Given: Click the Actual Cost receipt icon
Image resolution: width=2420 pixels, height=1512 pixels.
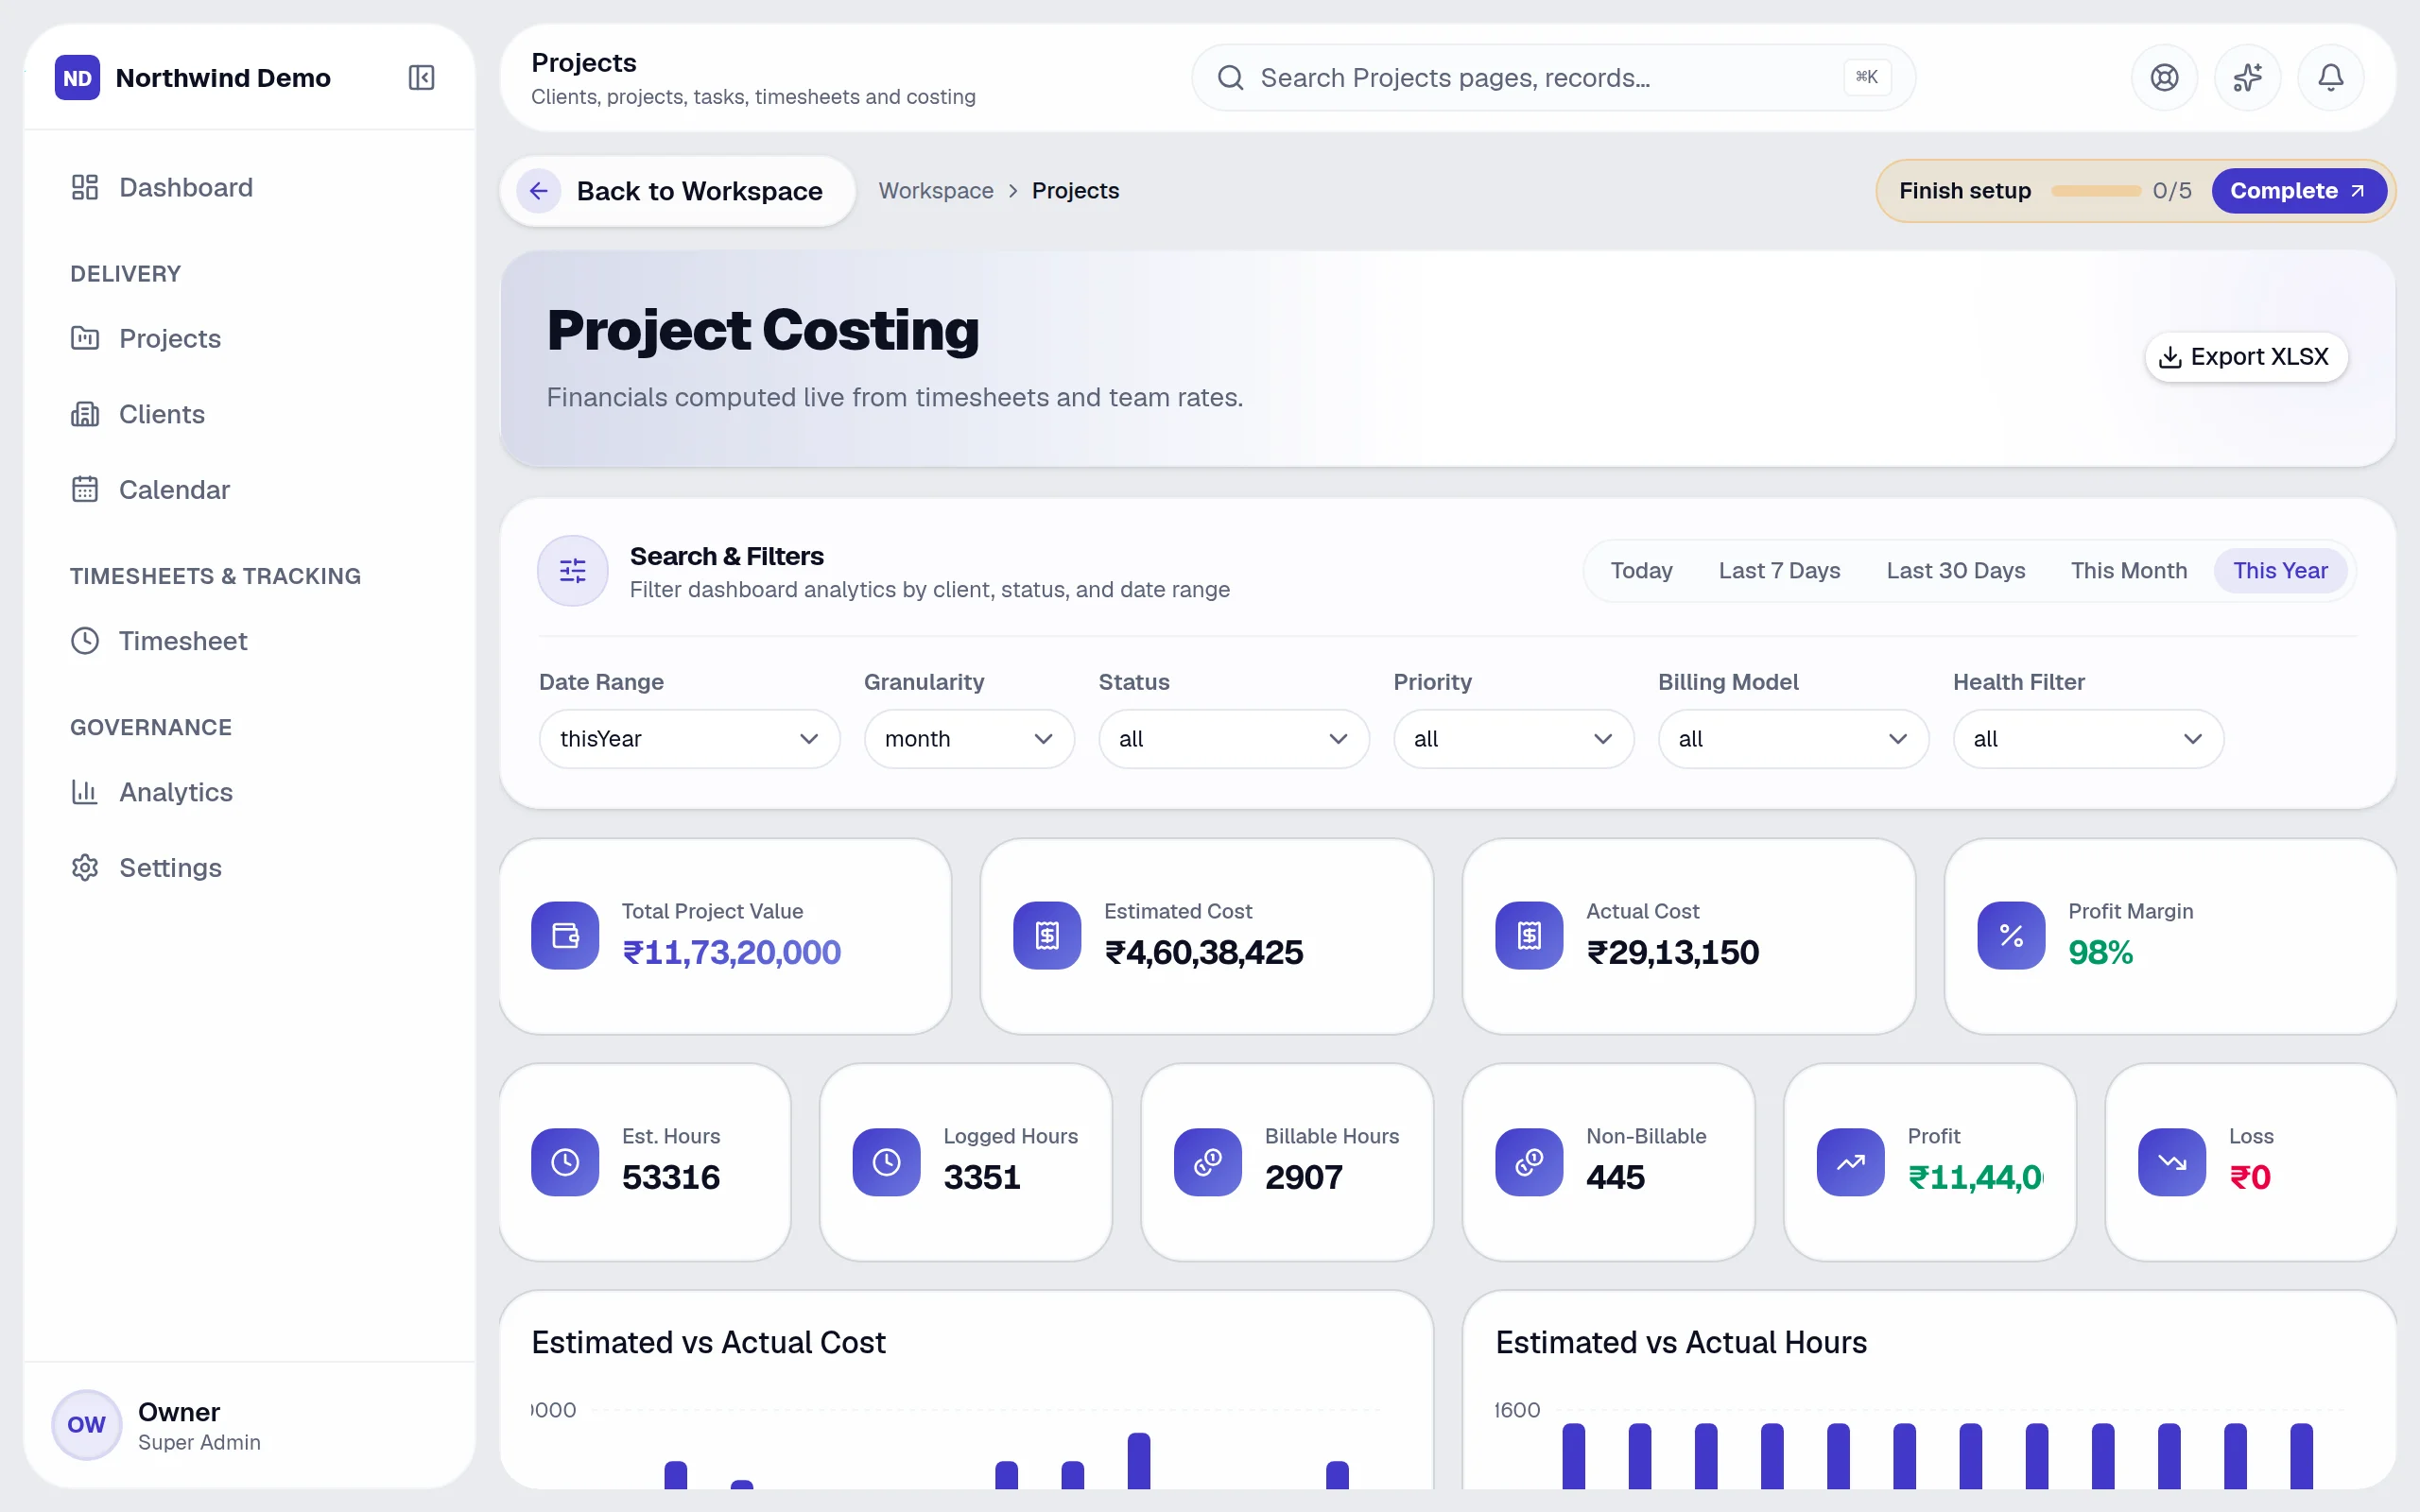Looking at the screenshot, I should click(x=1529, y=935).
